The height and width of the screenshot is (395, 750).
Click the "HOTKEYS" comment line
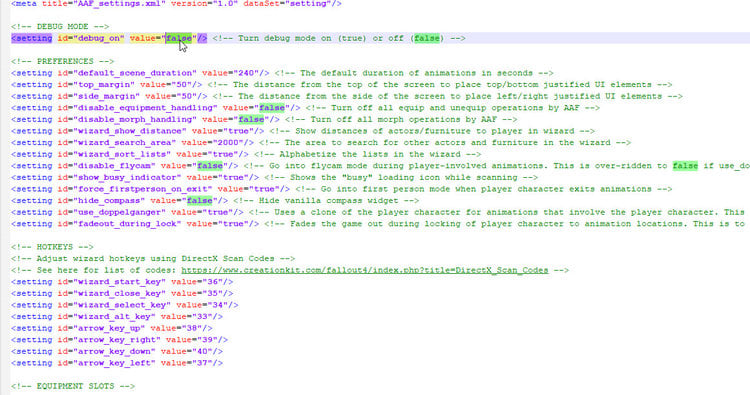52,247
